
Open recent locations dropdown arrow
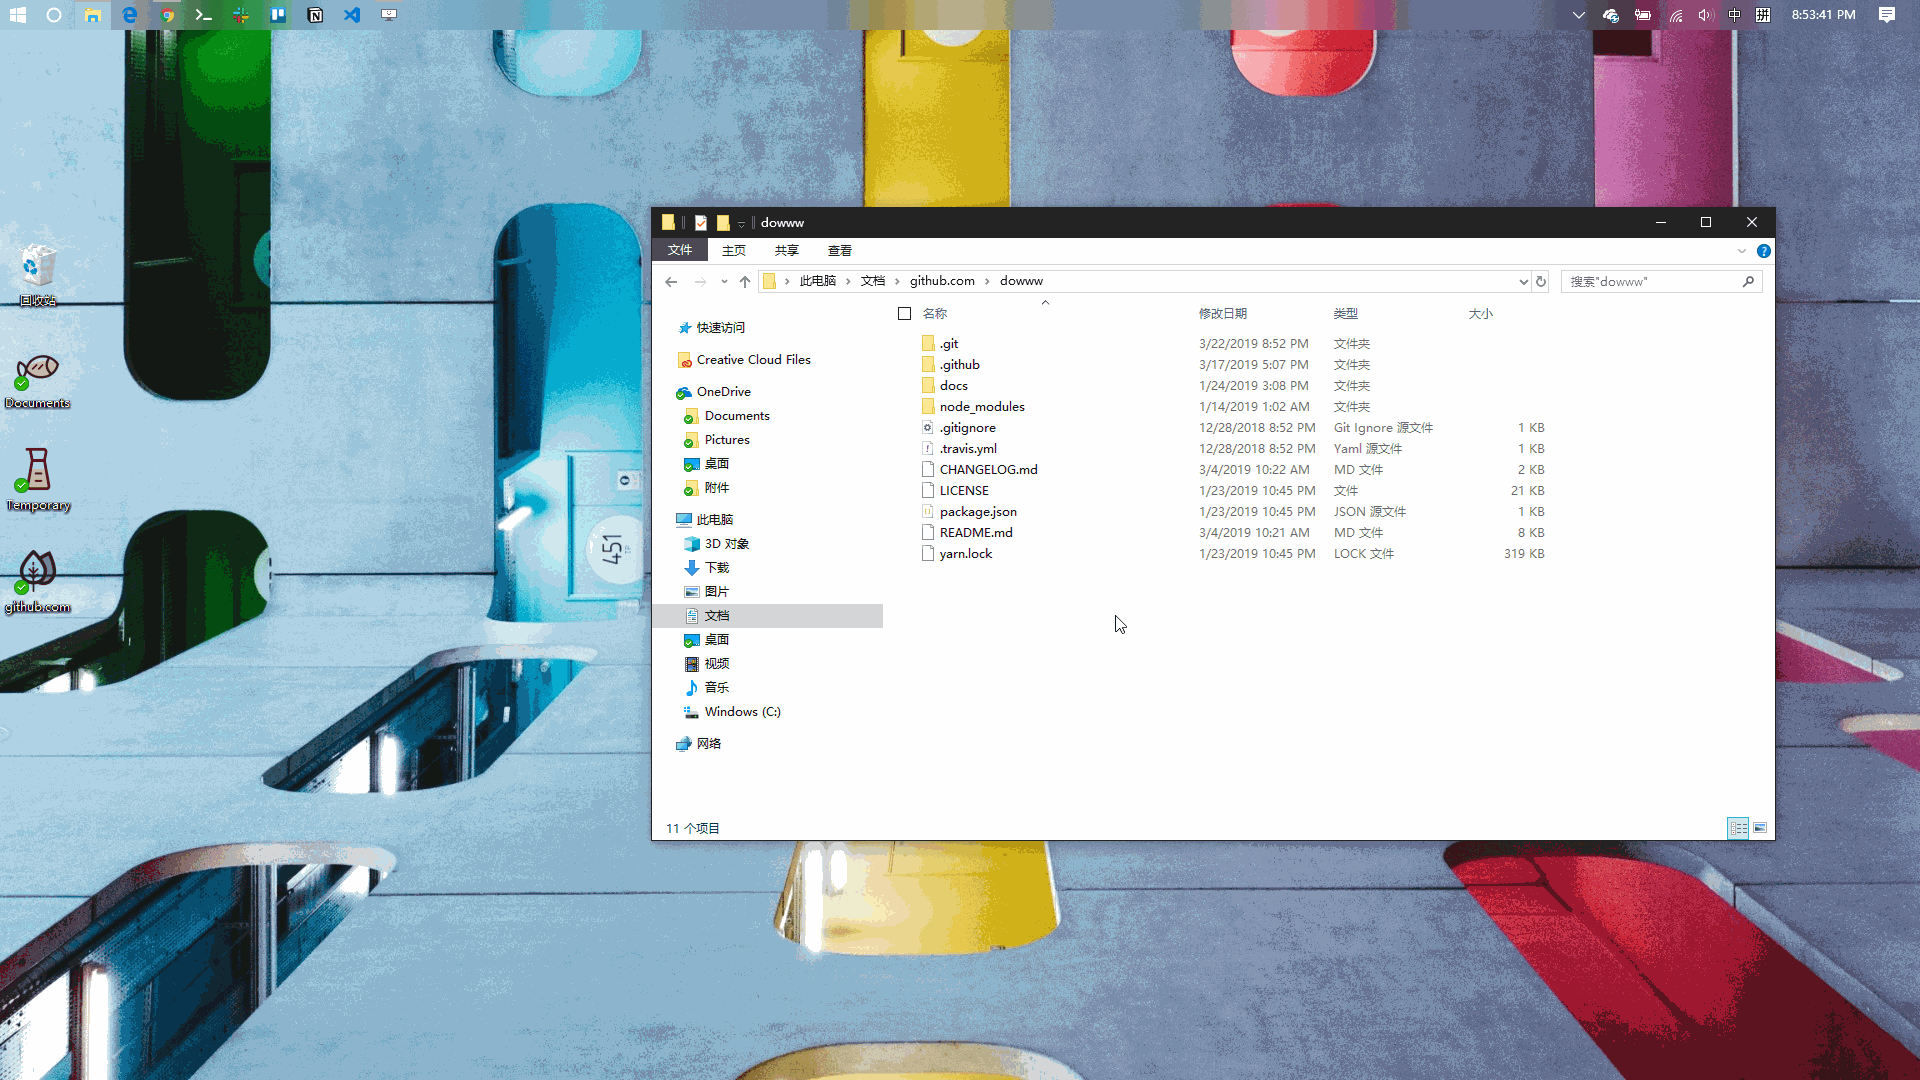pyautogui.click(x=724, y=282)
